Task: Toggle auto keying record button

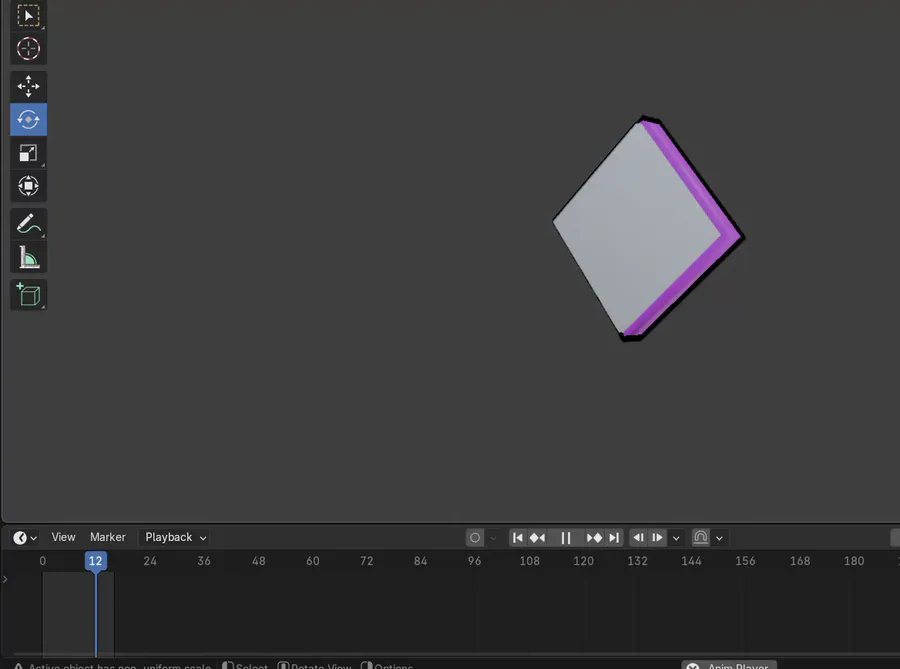Action: click(x=475, y=538)
